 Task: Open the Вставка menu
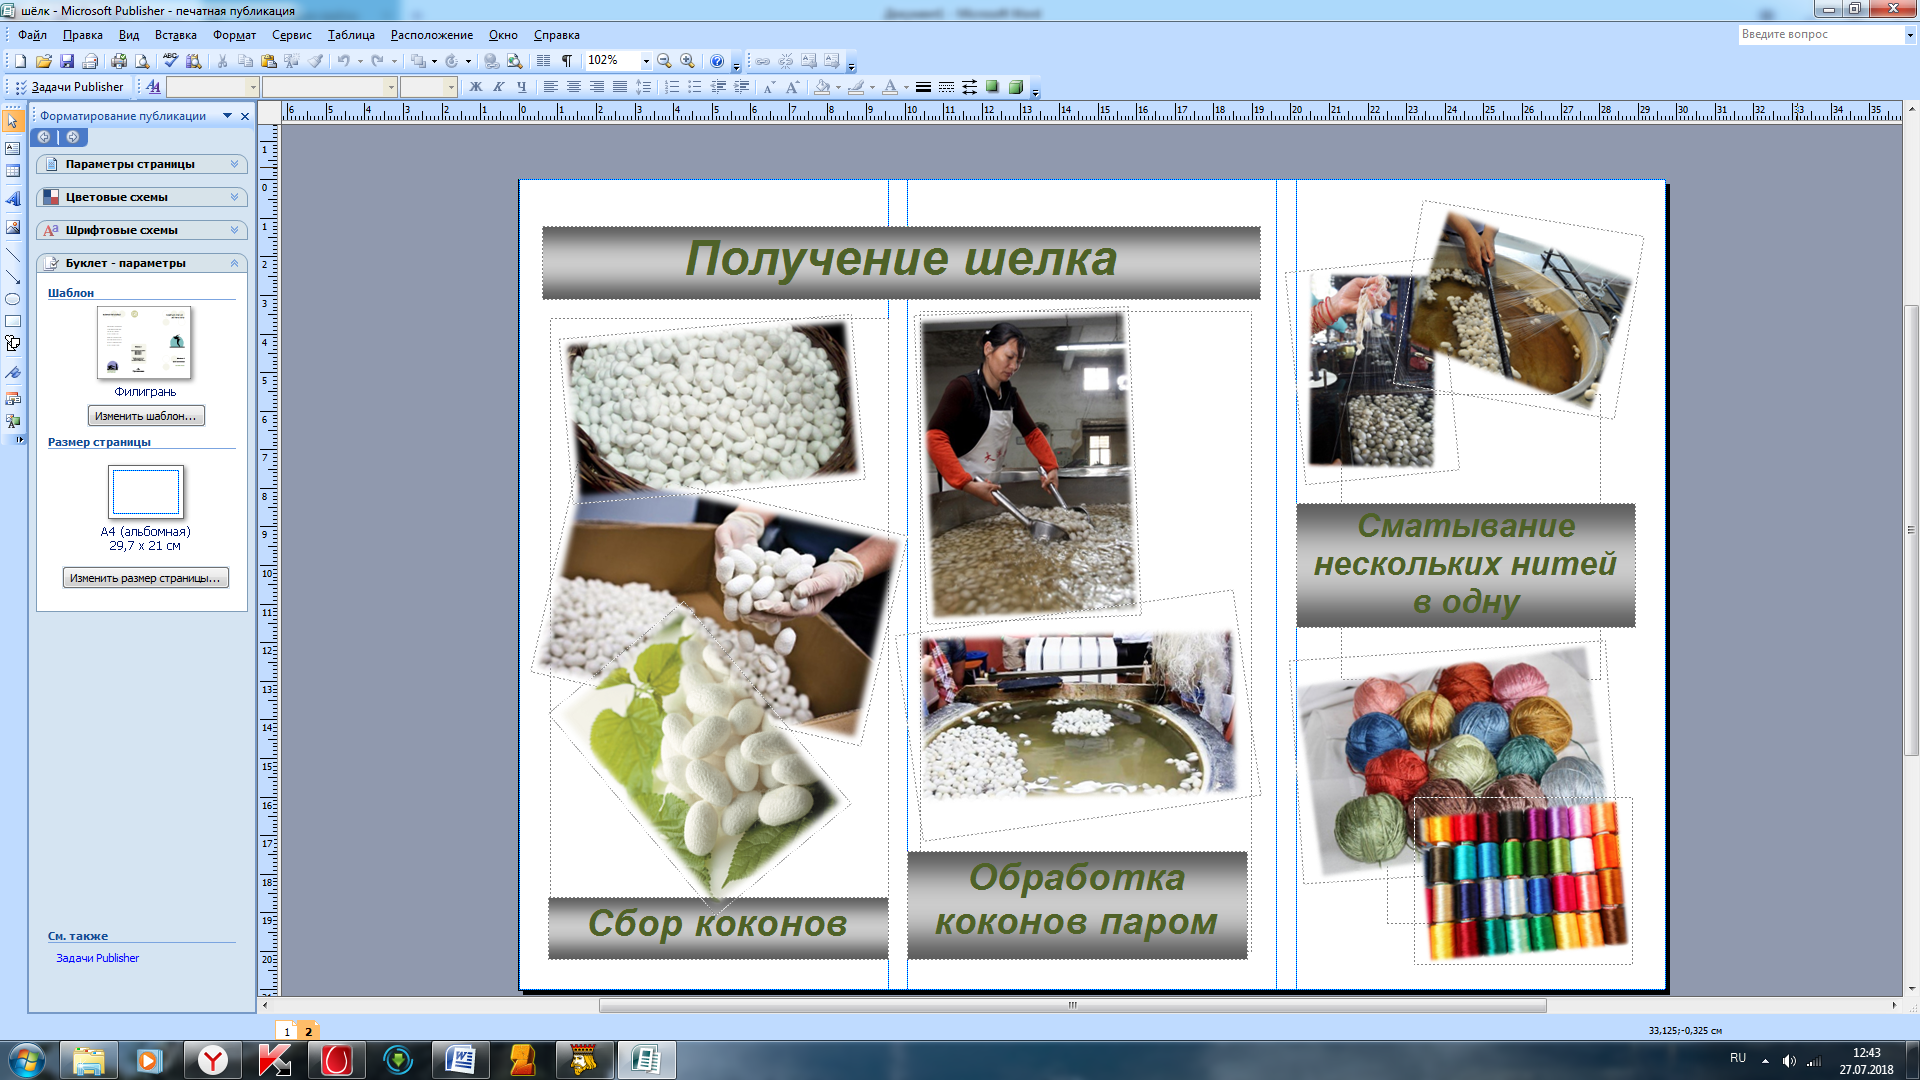[x=175, y=35]
